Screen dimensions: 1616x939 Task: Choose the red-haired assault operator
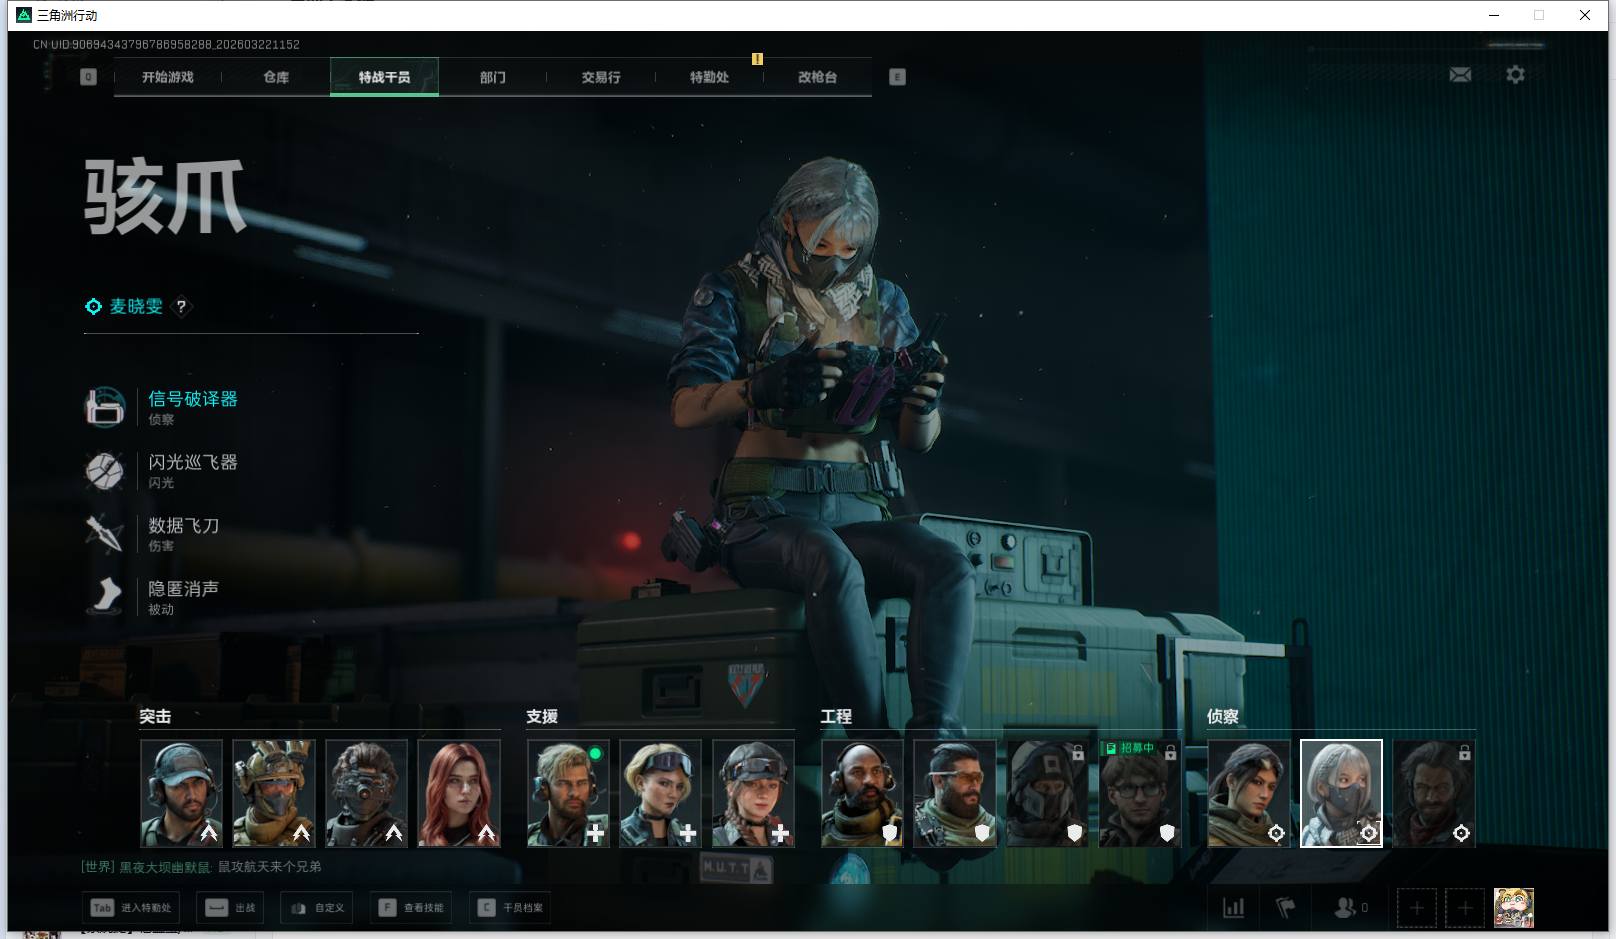[459, 793]
